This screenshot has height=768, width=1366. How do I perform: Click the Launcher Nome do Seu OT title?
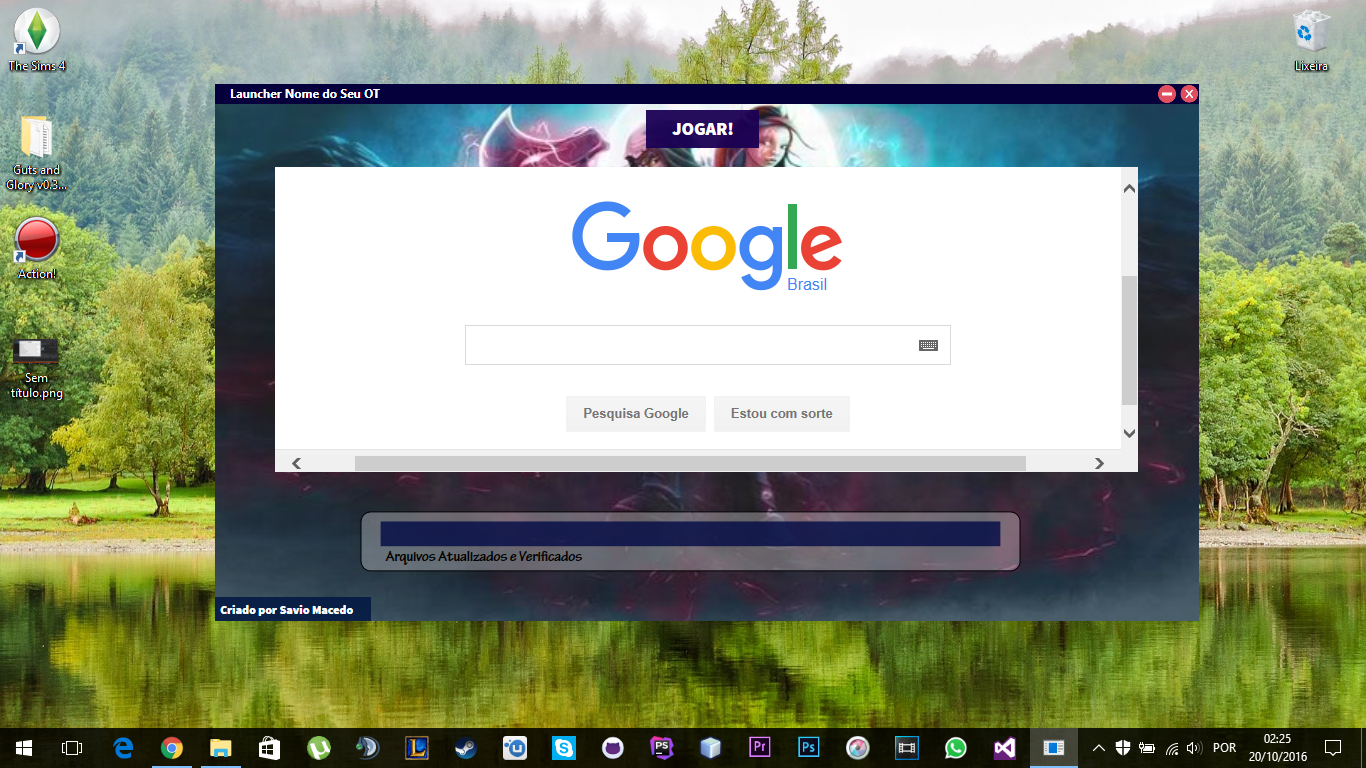point(305,94)
